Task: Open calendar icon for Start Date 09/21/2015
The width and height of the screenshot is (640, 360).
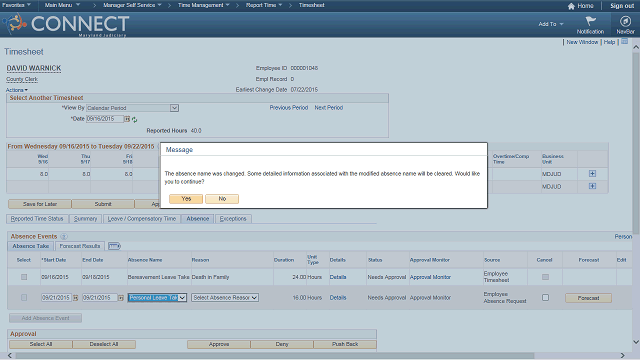Action: [x=76, y=298]
